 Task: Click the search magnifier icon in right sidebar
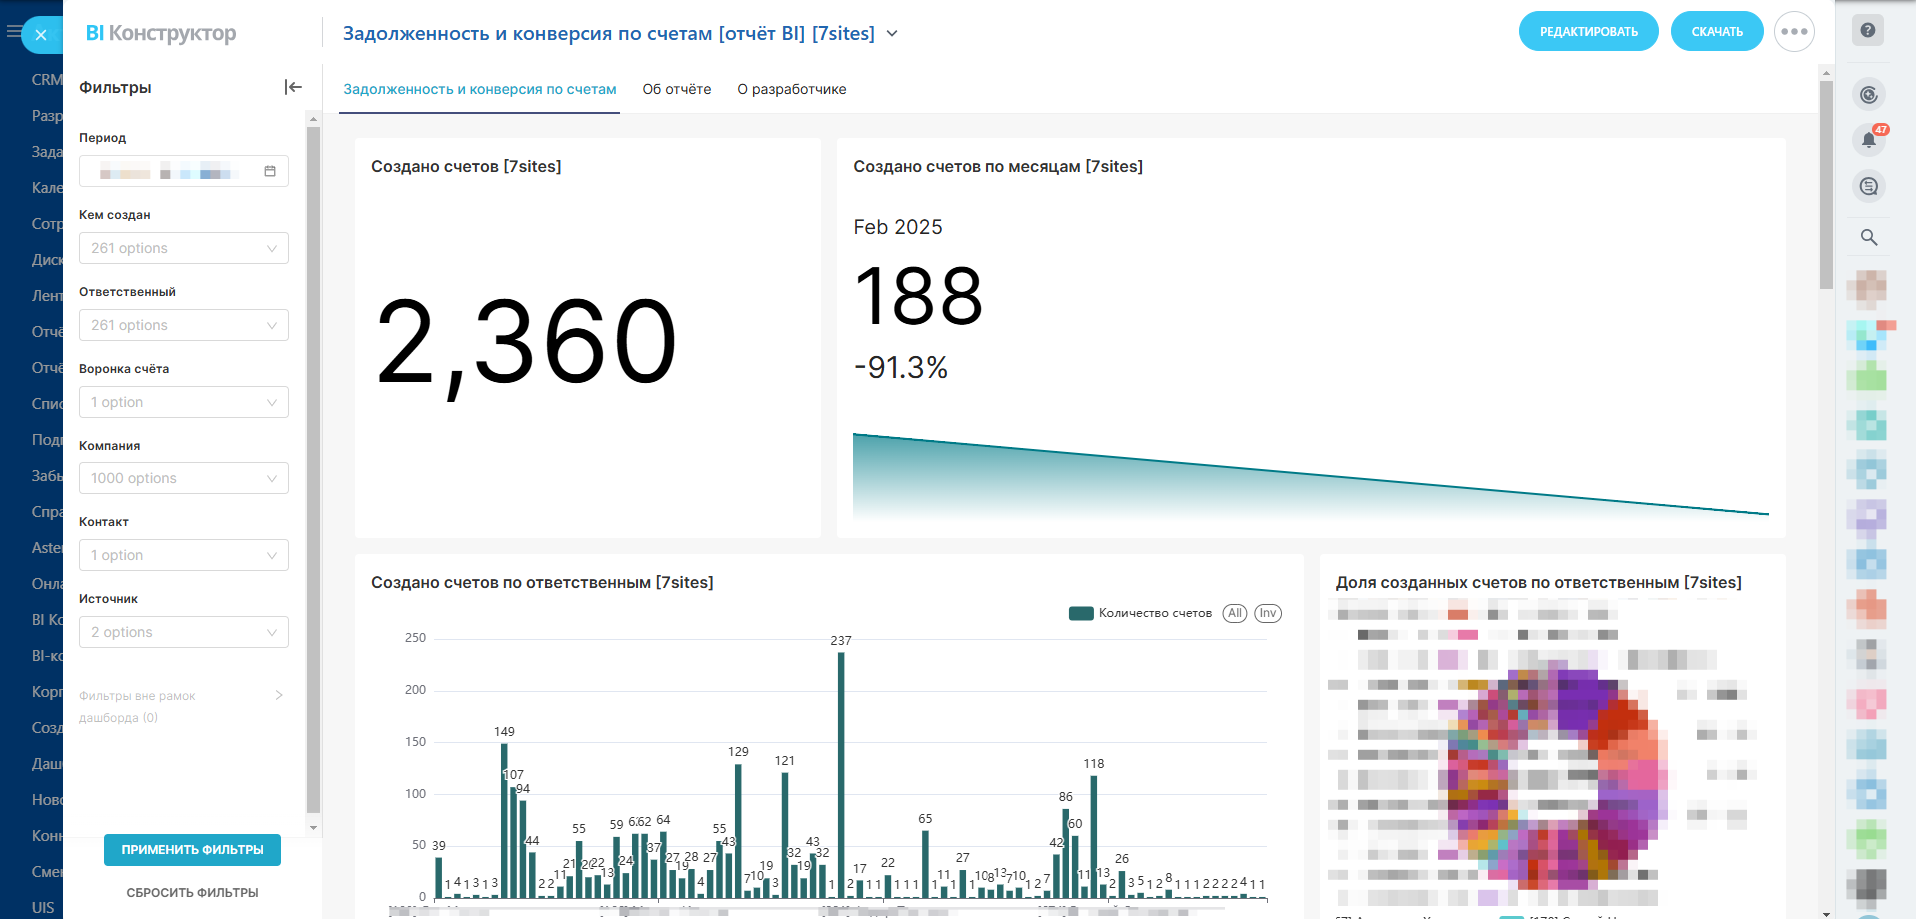click(1868, 237)
